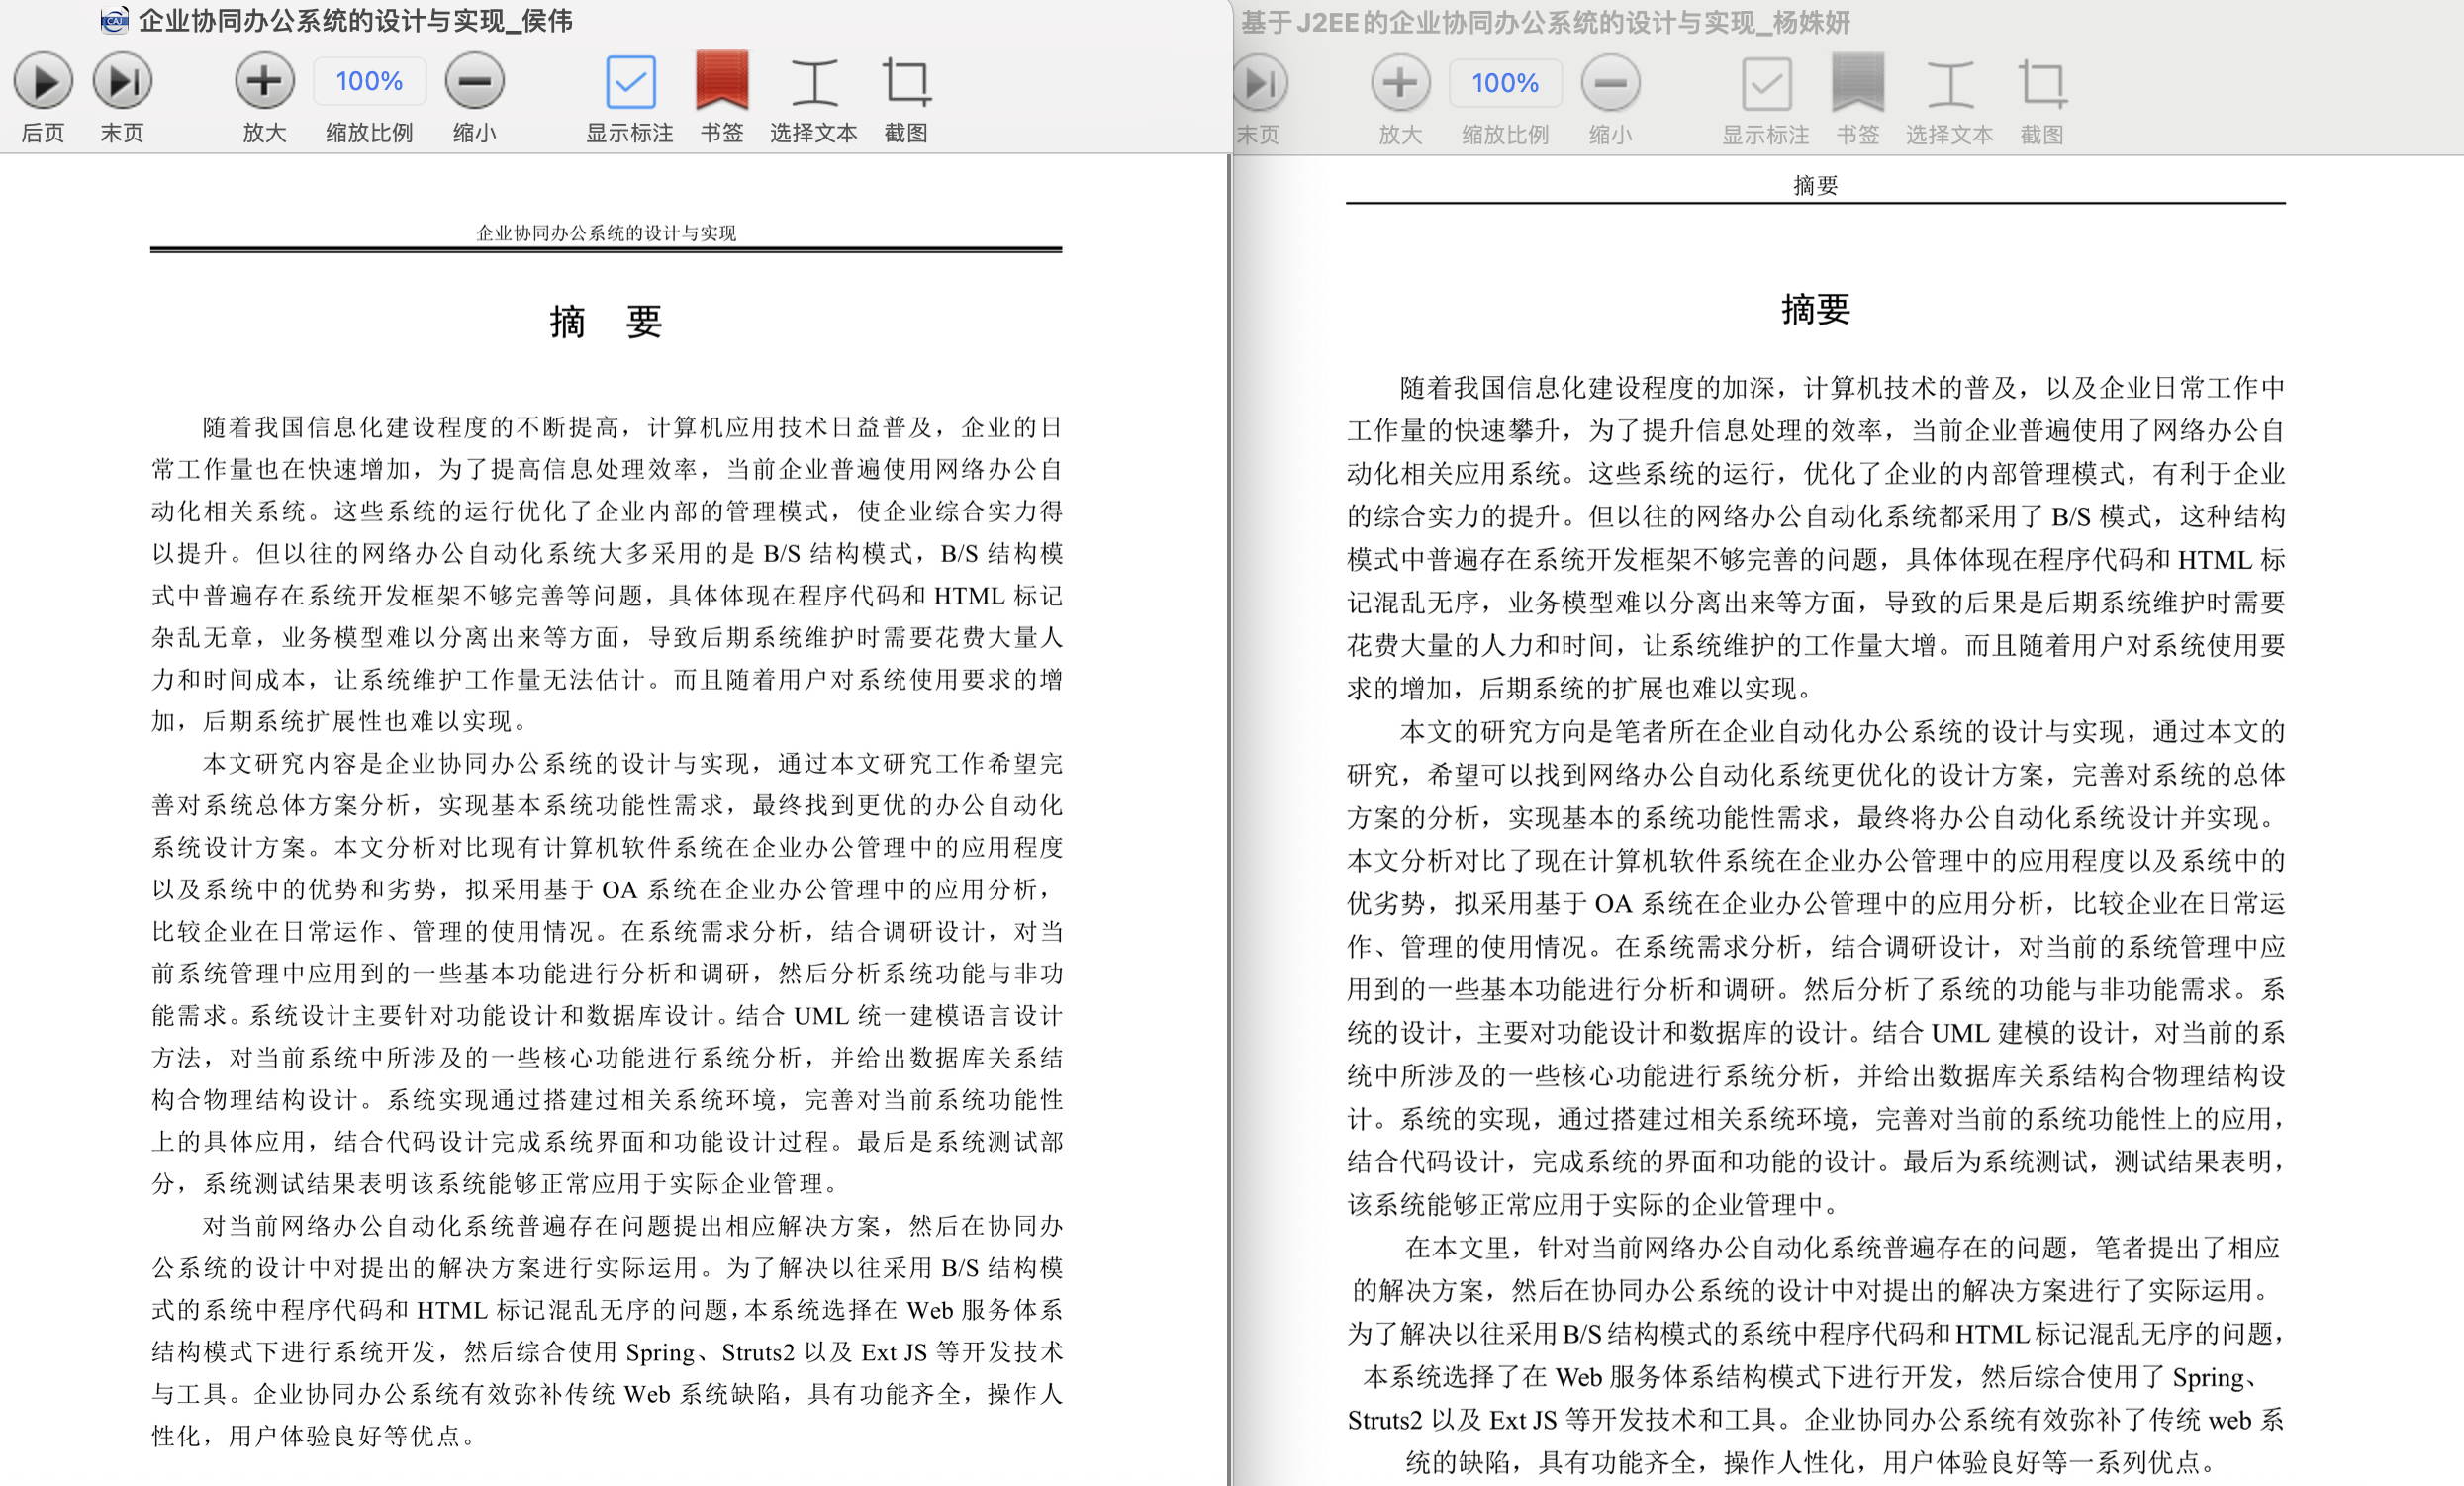Screen dimensions: 2464x1486
Task: Click the 100% zoom ratio field in left window
Action: [x=369, y=82]
